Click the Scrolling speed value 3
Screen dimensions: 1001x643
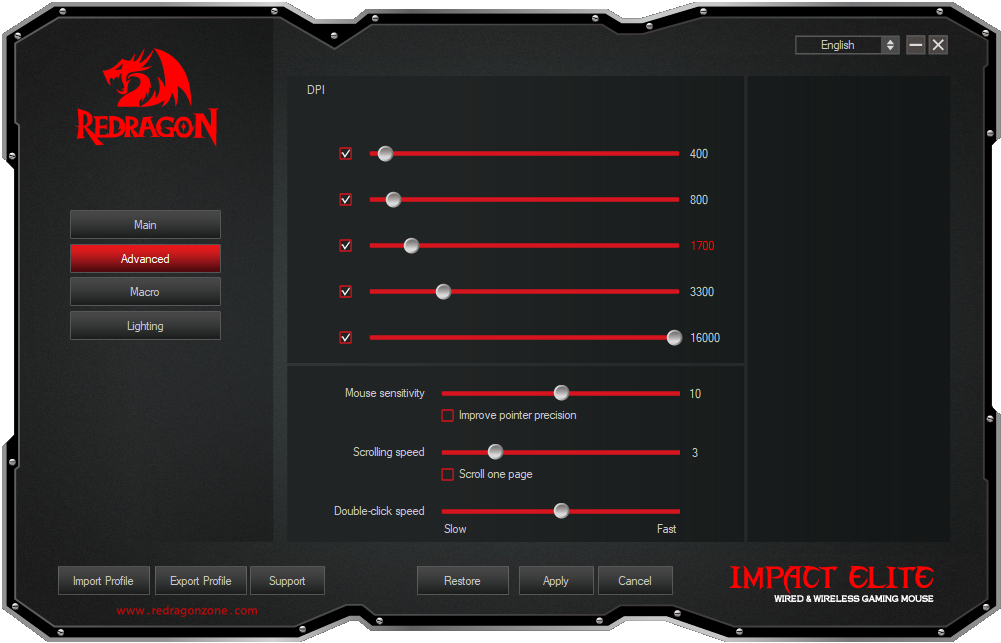pyautogui.click(x=695, y=453)
